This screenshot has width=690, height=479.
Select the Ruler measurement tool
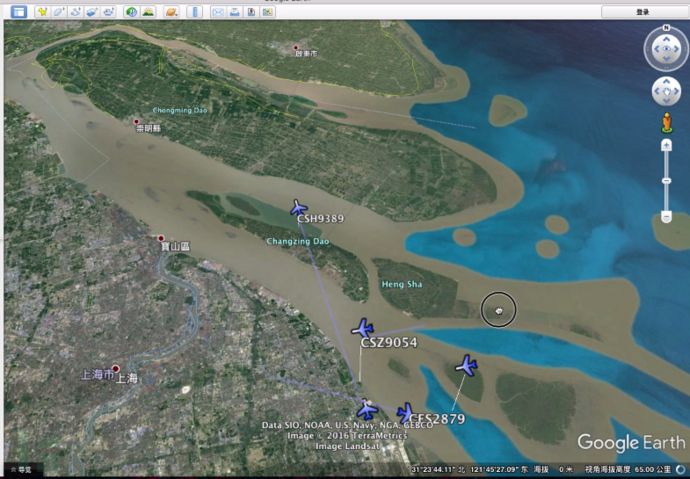pos(195,12)
